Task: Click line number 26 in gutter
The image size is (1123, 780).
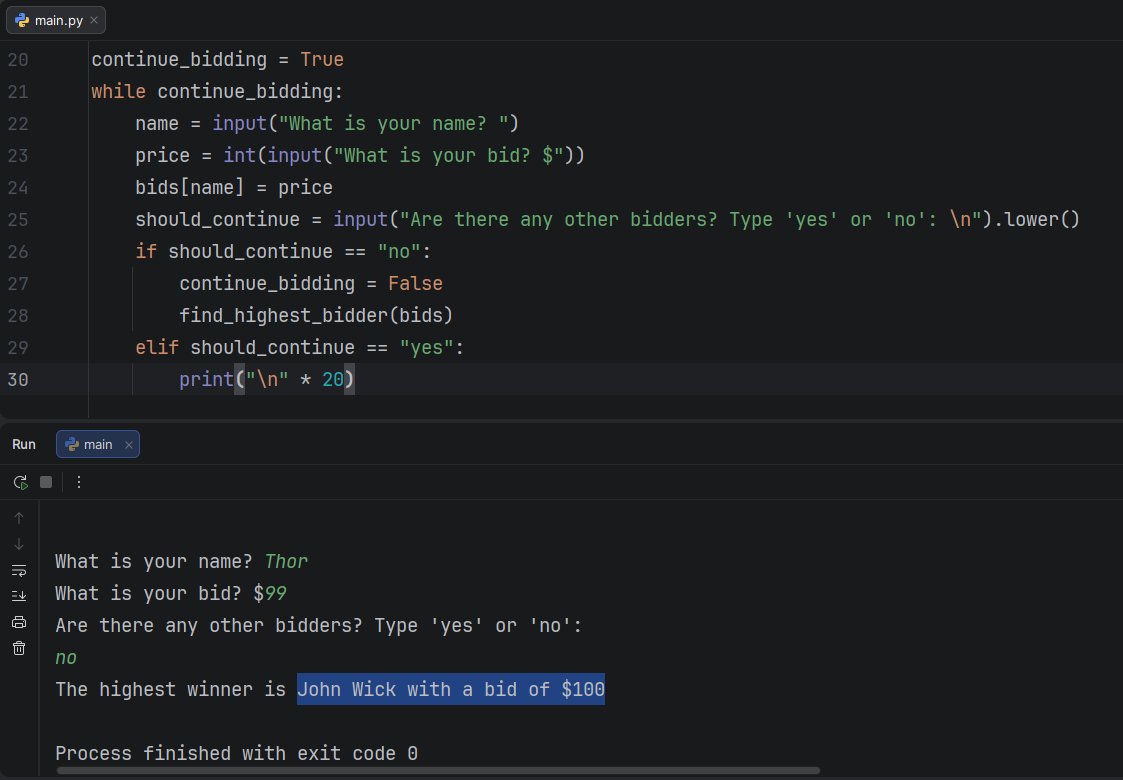Action: [x=18, y=251]
